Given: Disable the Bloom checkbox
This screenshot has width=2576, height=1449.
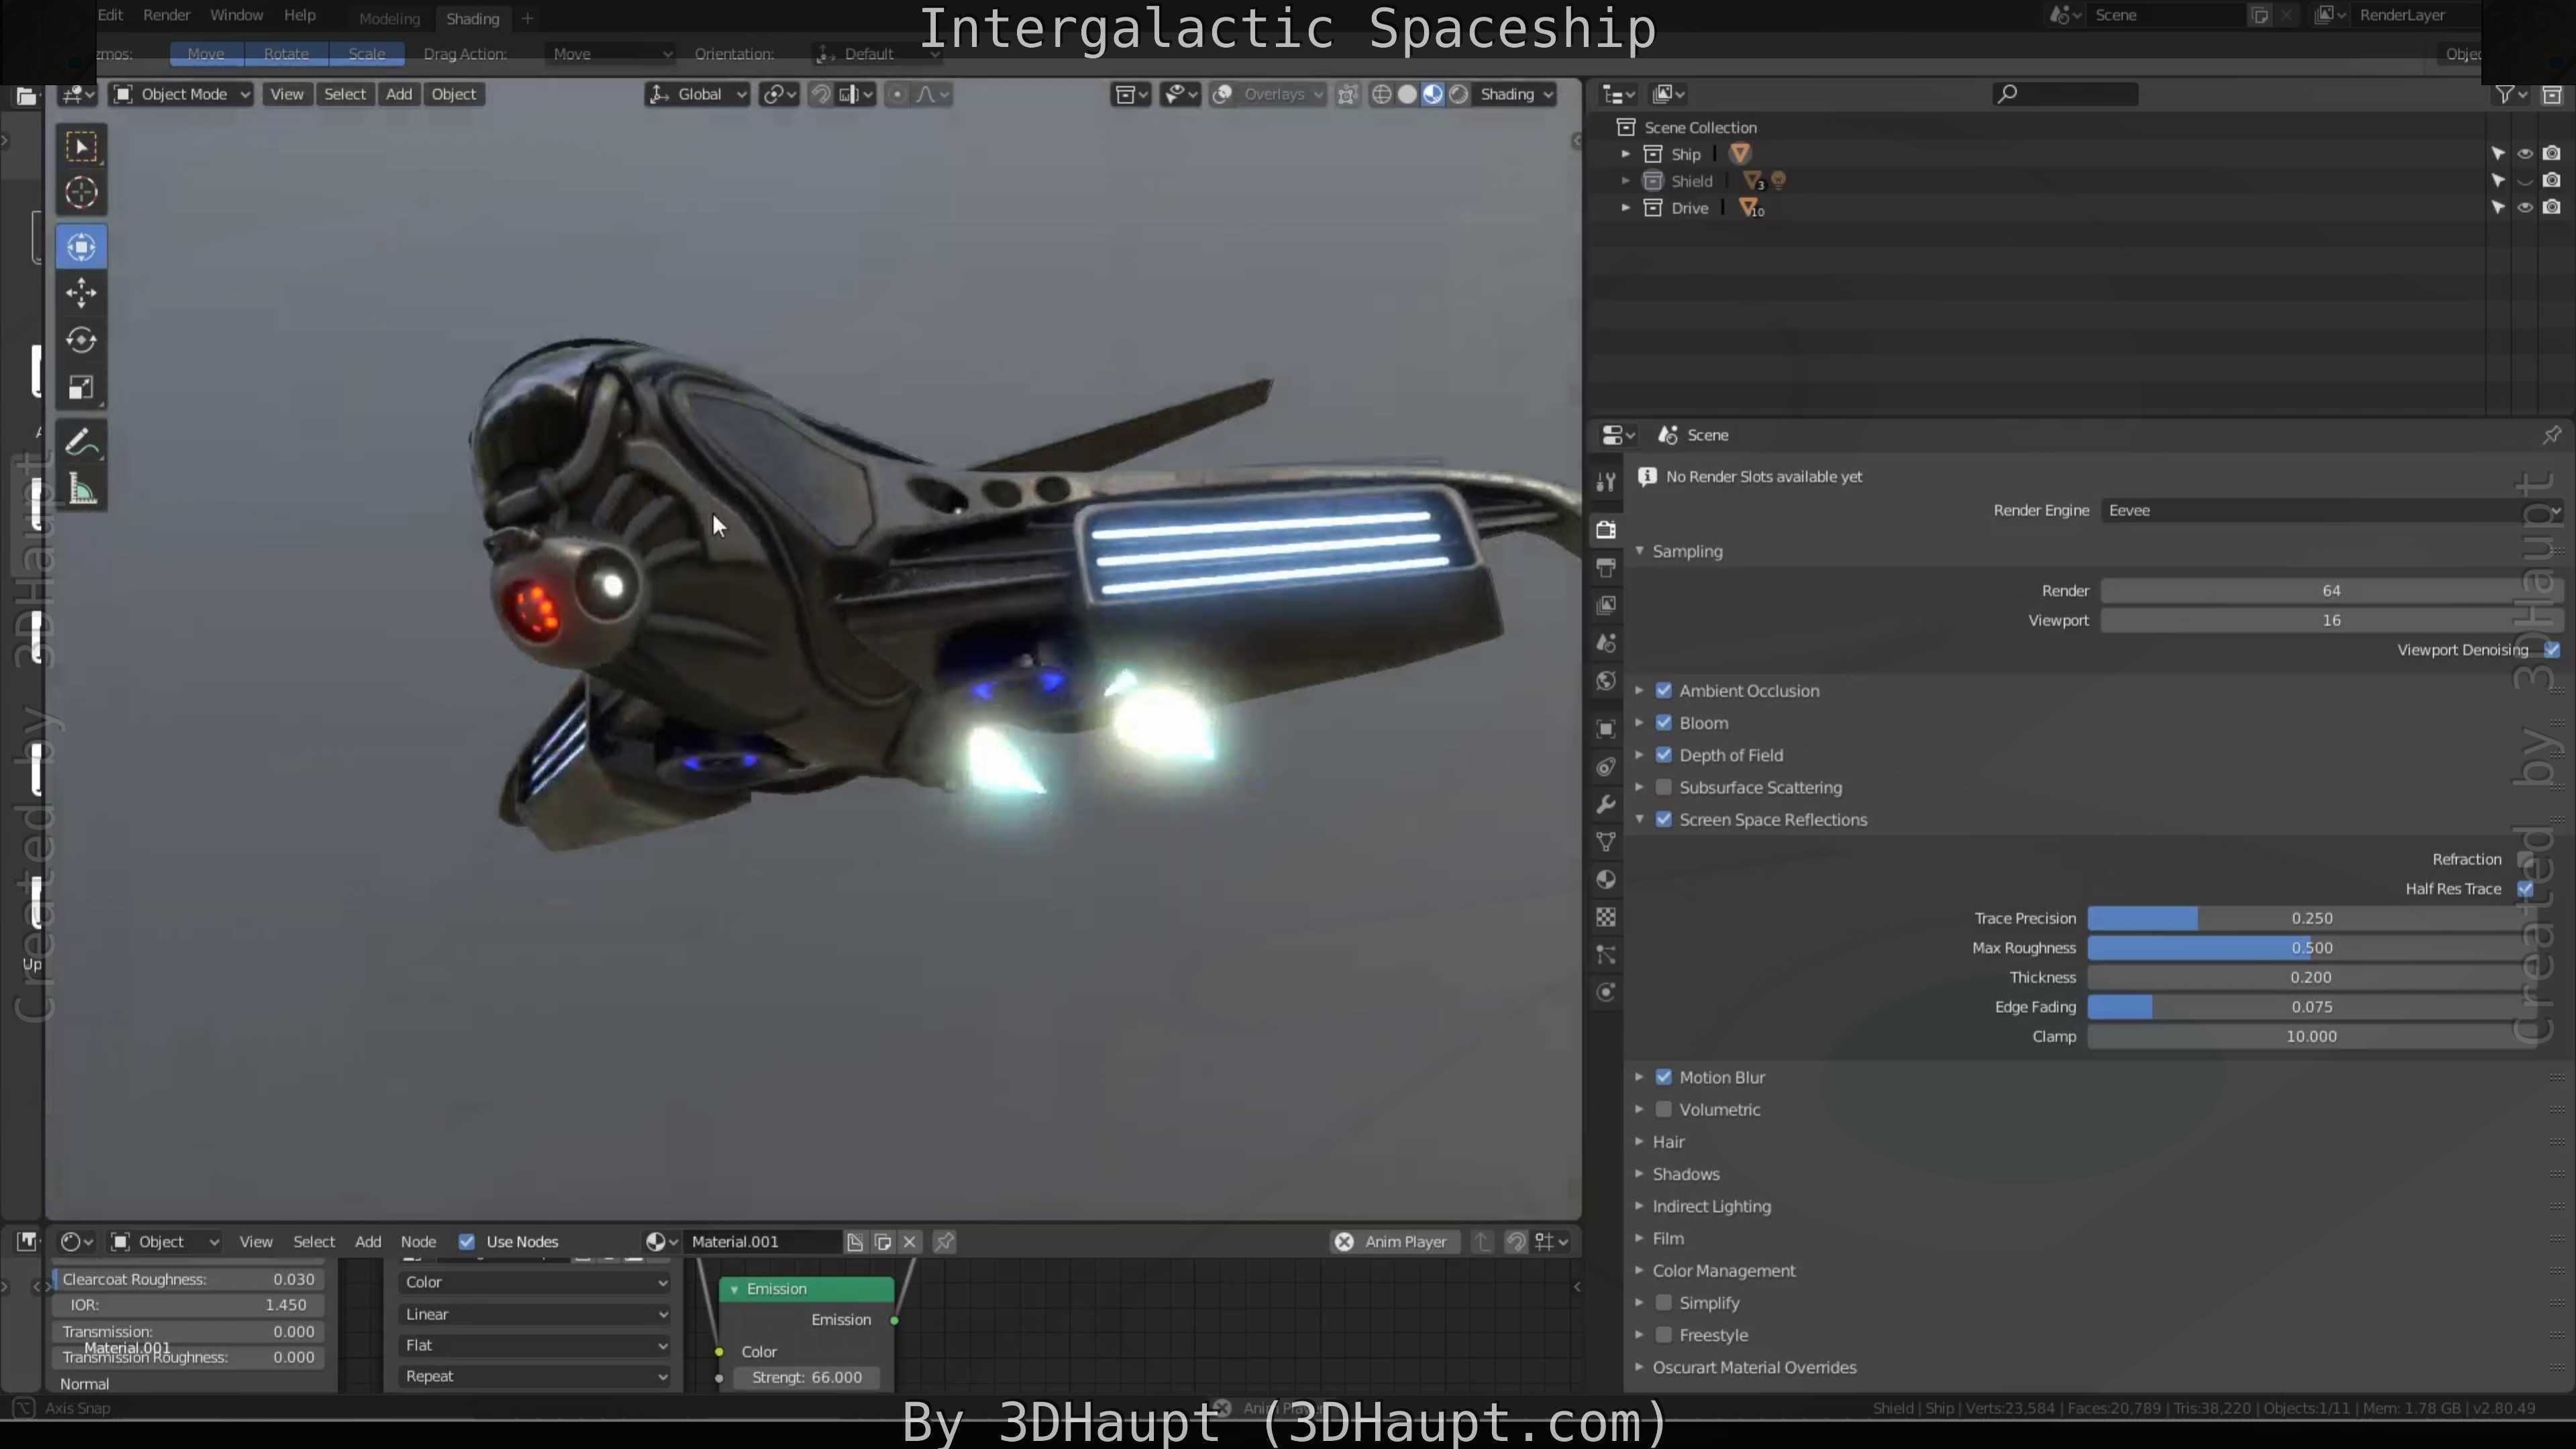Looking at the screenshot, I should (1664, 723).
